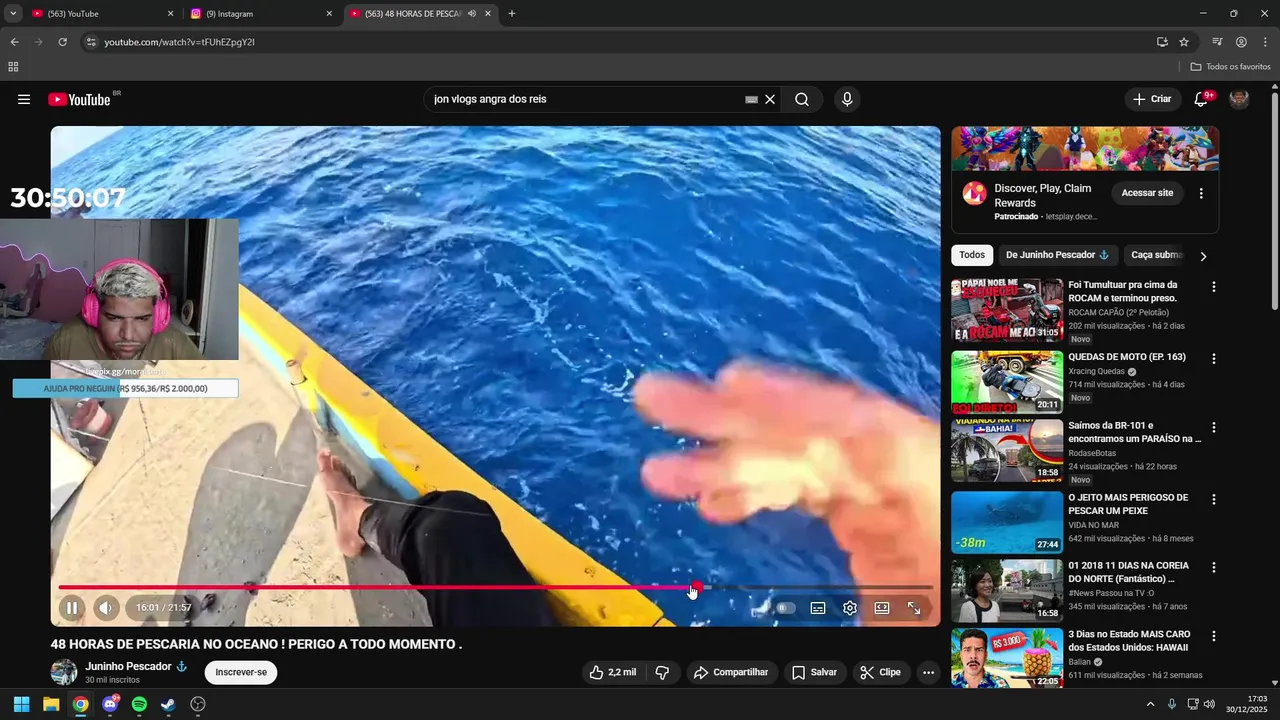
Task: Click the red progress bar scrubber
Action: click(x=695, y=587)
